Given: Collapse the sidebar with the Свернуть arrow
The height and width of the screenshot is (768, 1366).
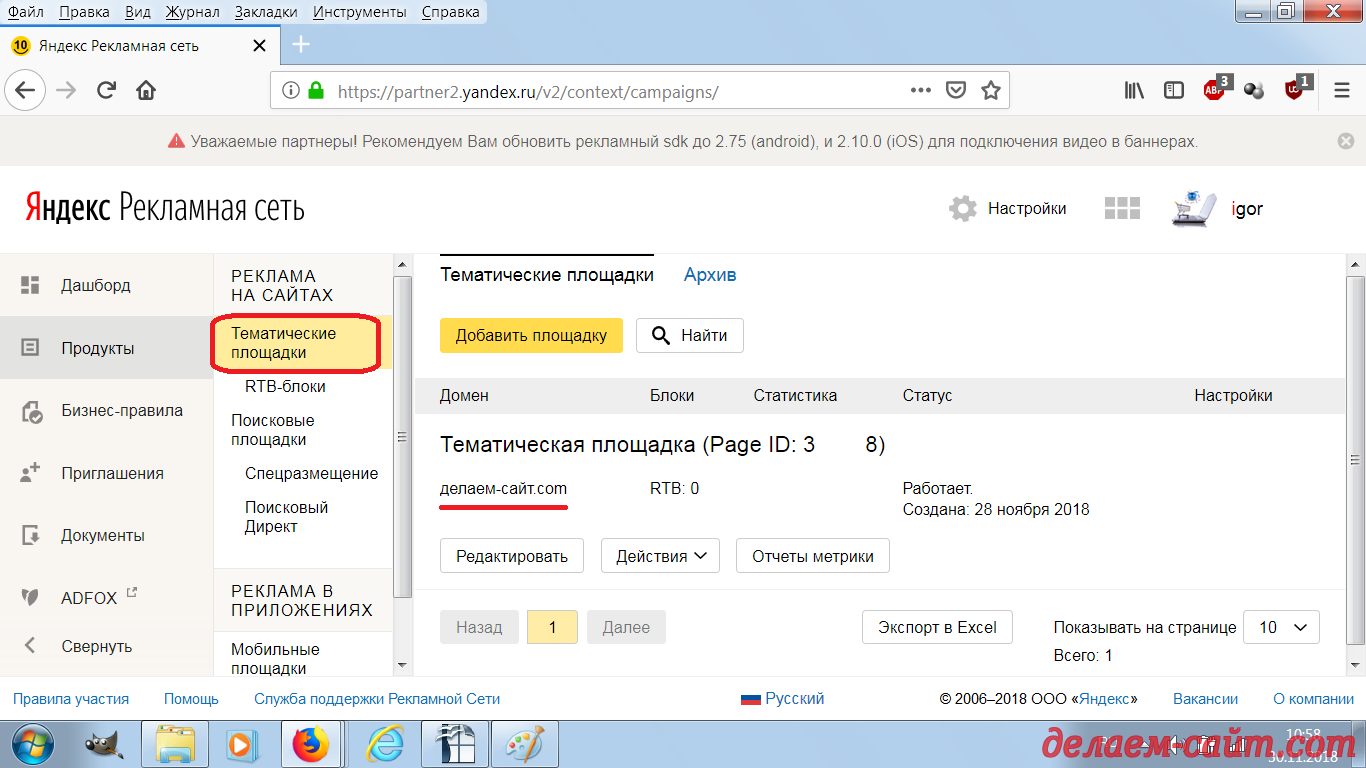Looking at the screenshot, I should [x=30, y=646].
